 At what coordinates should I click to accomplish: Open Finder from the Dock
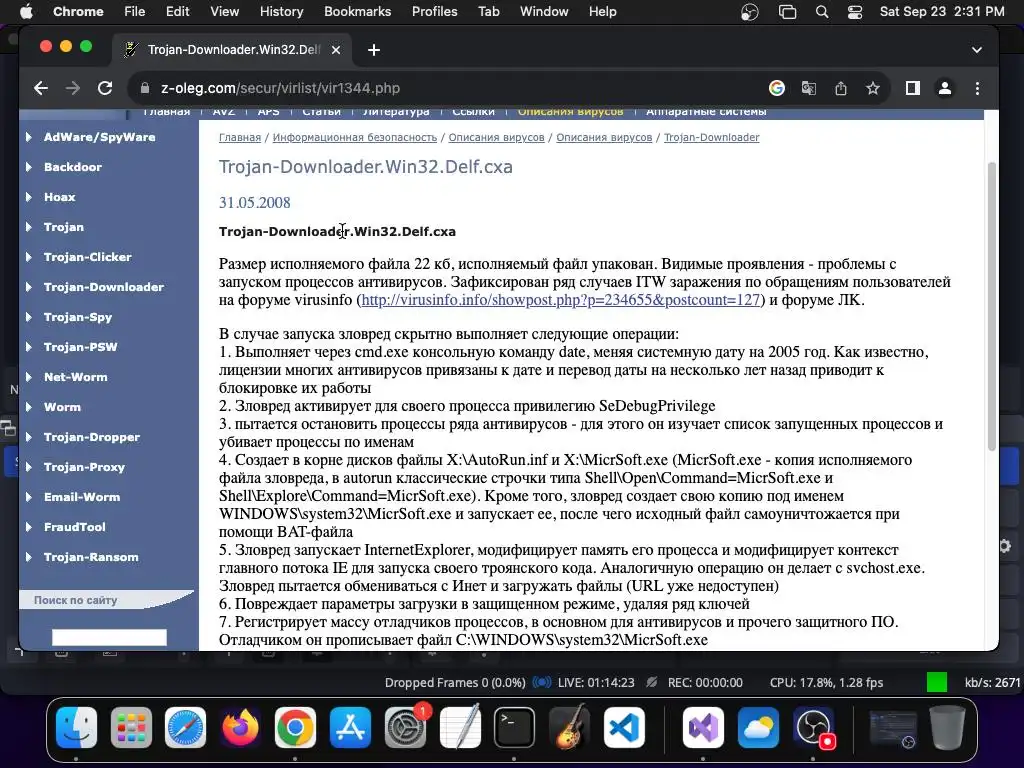point(76,728)
